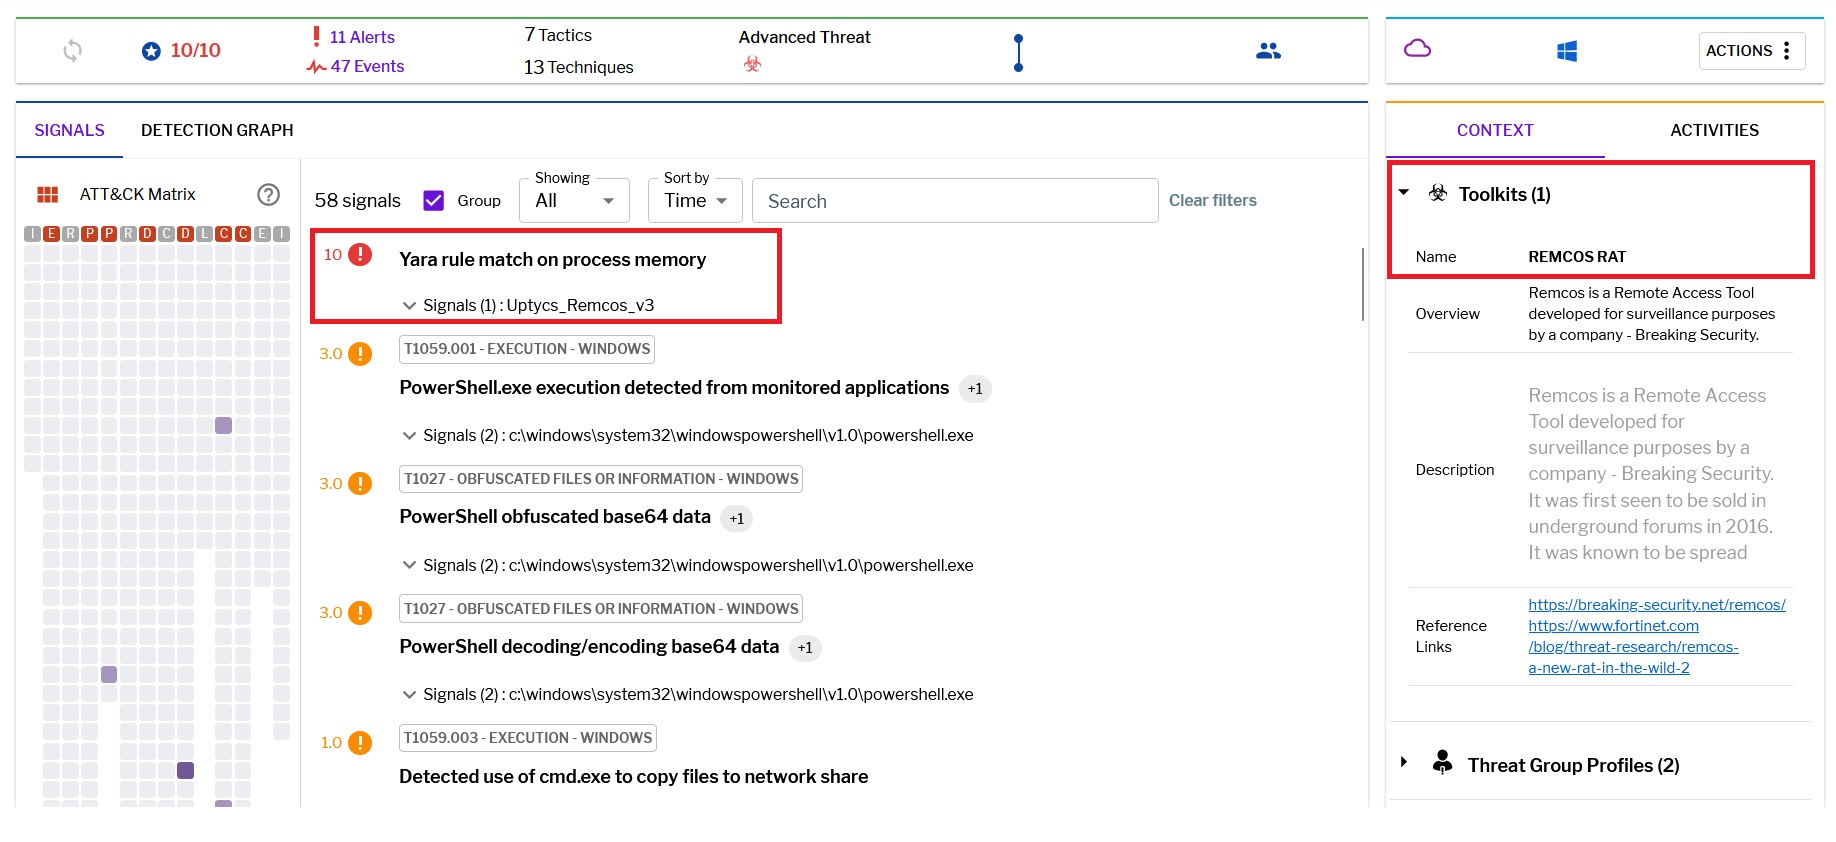
Task: Click the Toolkits biohazard icon
Action: click(x=1438, y=193)
